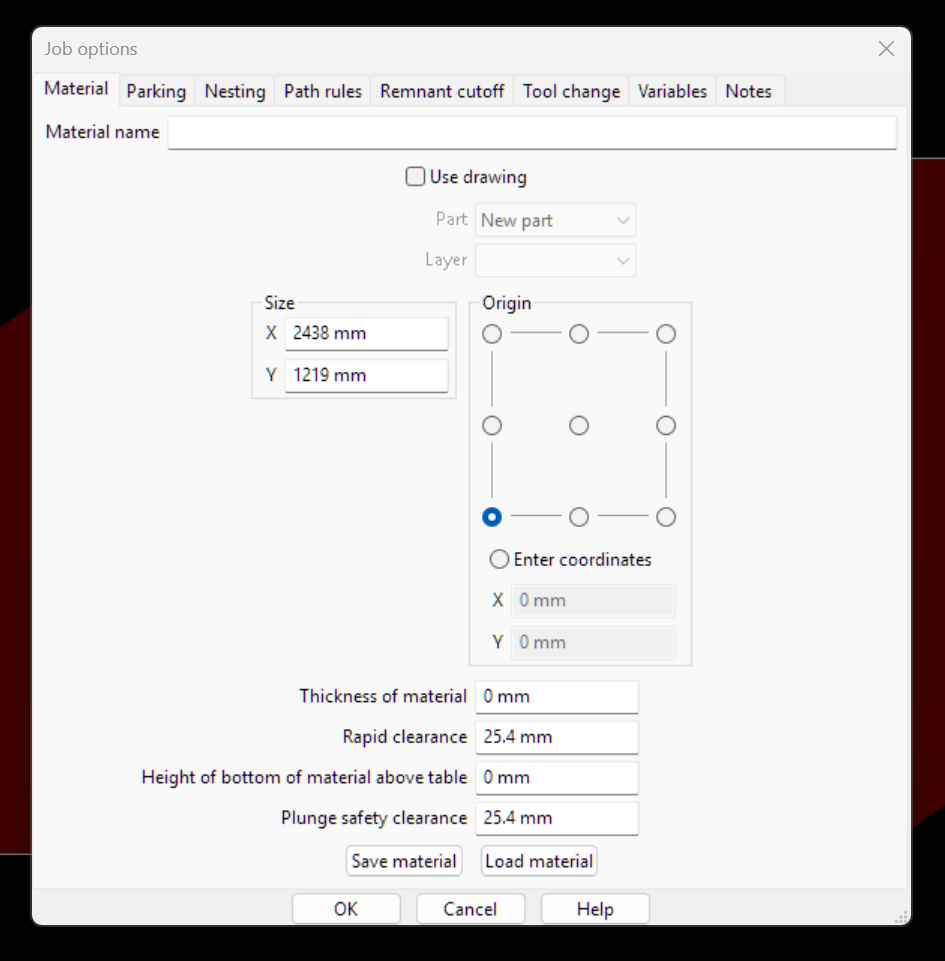
Task: Open the Nesting tab
Action: click(x=235, y=91)
